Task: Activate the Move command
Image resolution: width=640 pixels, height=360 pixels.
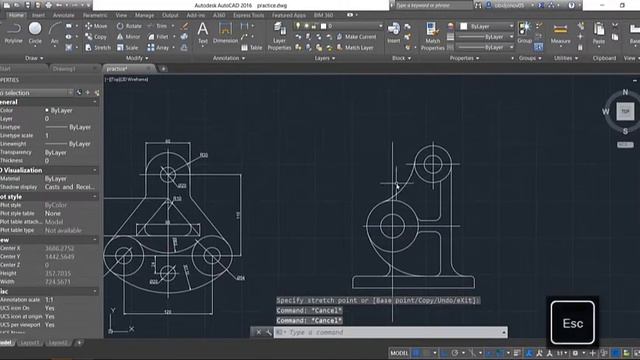Action: pyautogui.click(x=96, y=26)
